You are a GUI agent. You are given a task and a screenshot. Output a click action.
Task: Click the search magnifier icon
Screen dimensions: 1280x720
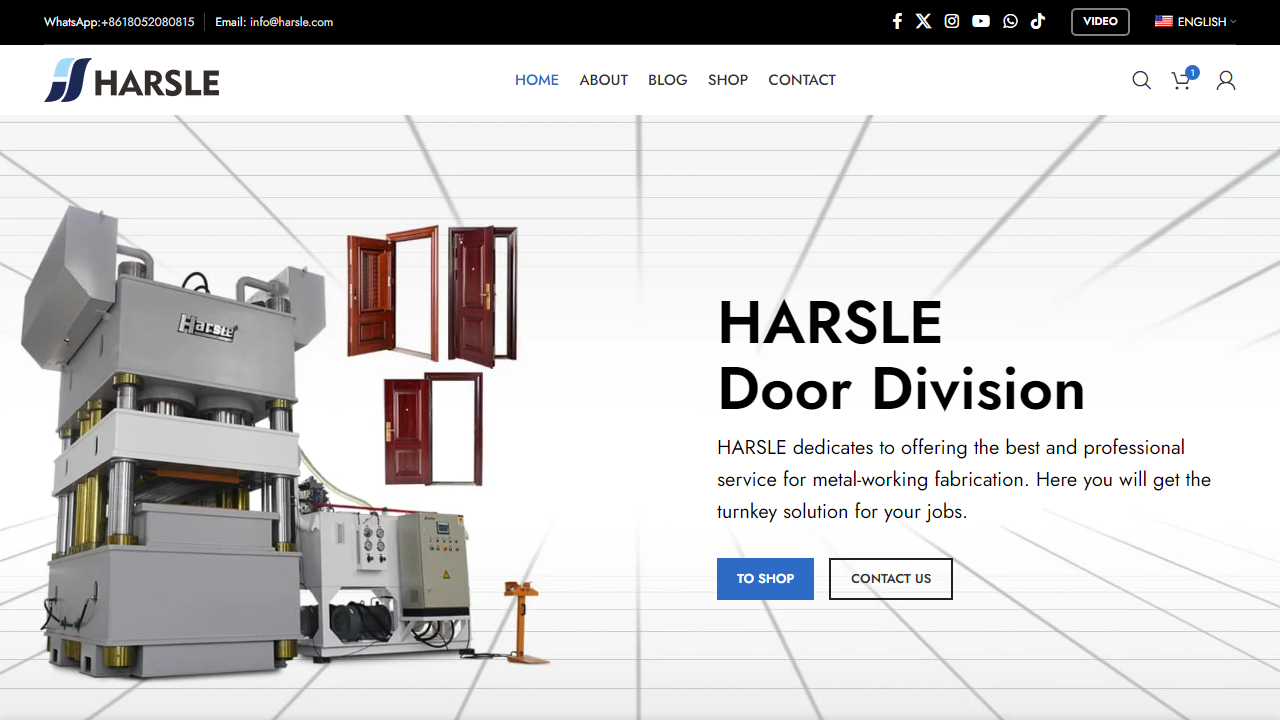(1141, 80)
